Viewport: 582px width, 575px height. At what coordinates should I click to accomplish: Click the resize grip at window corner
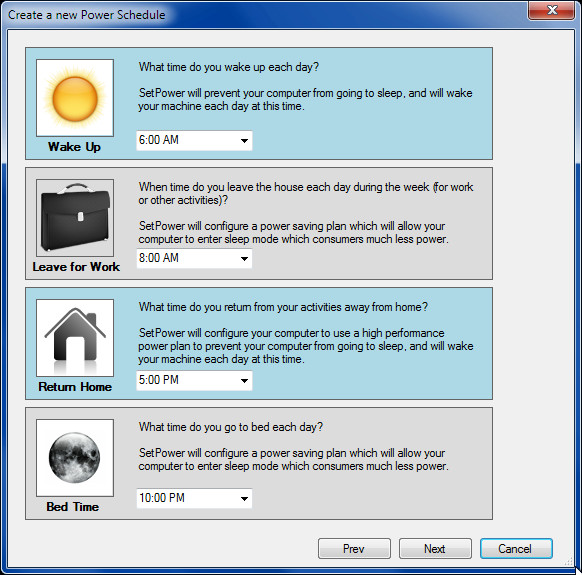pos(569,561)
